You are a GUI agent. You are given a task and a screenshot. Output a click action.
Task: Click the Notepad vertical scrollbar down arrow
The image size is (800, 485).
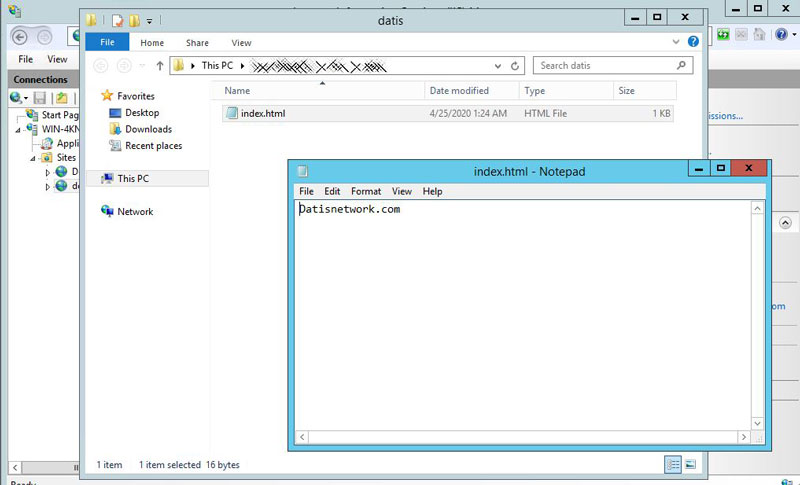[757, 423]
